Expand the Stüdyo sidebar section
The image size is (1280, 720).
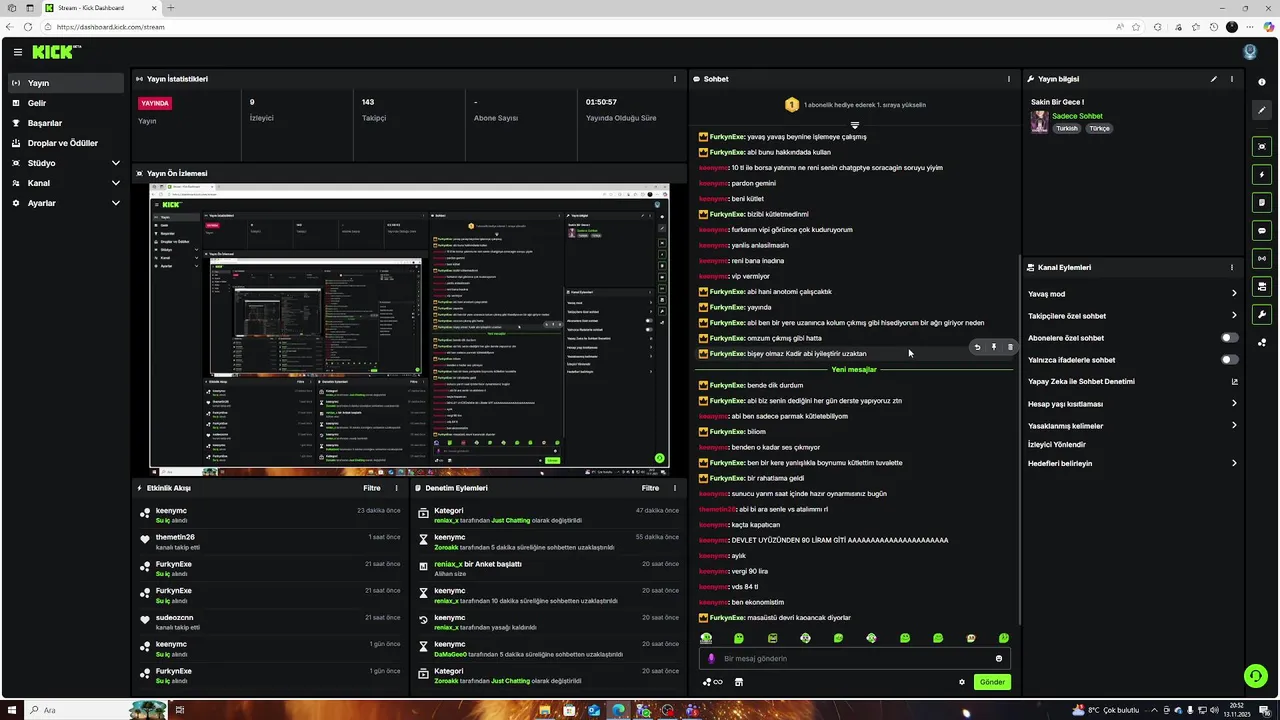click(x=66, y=163)
